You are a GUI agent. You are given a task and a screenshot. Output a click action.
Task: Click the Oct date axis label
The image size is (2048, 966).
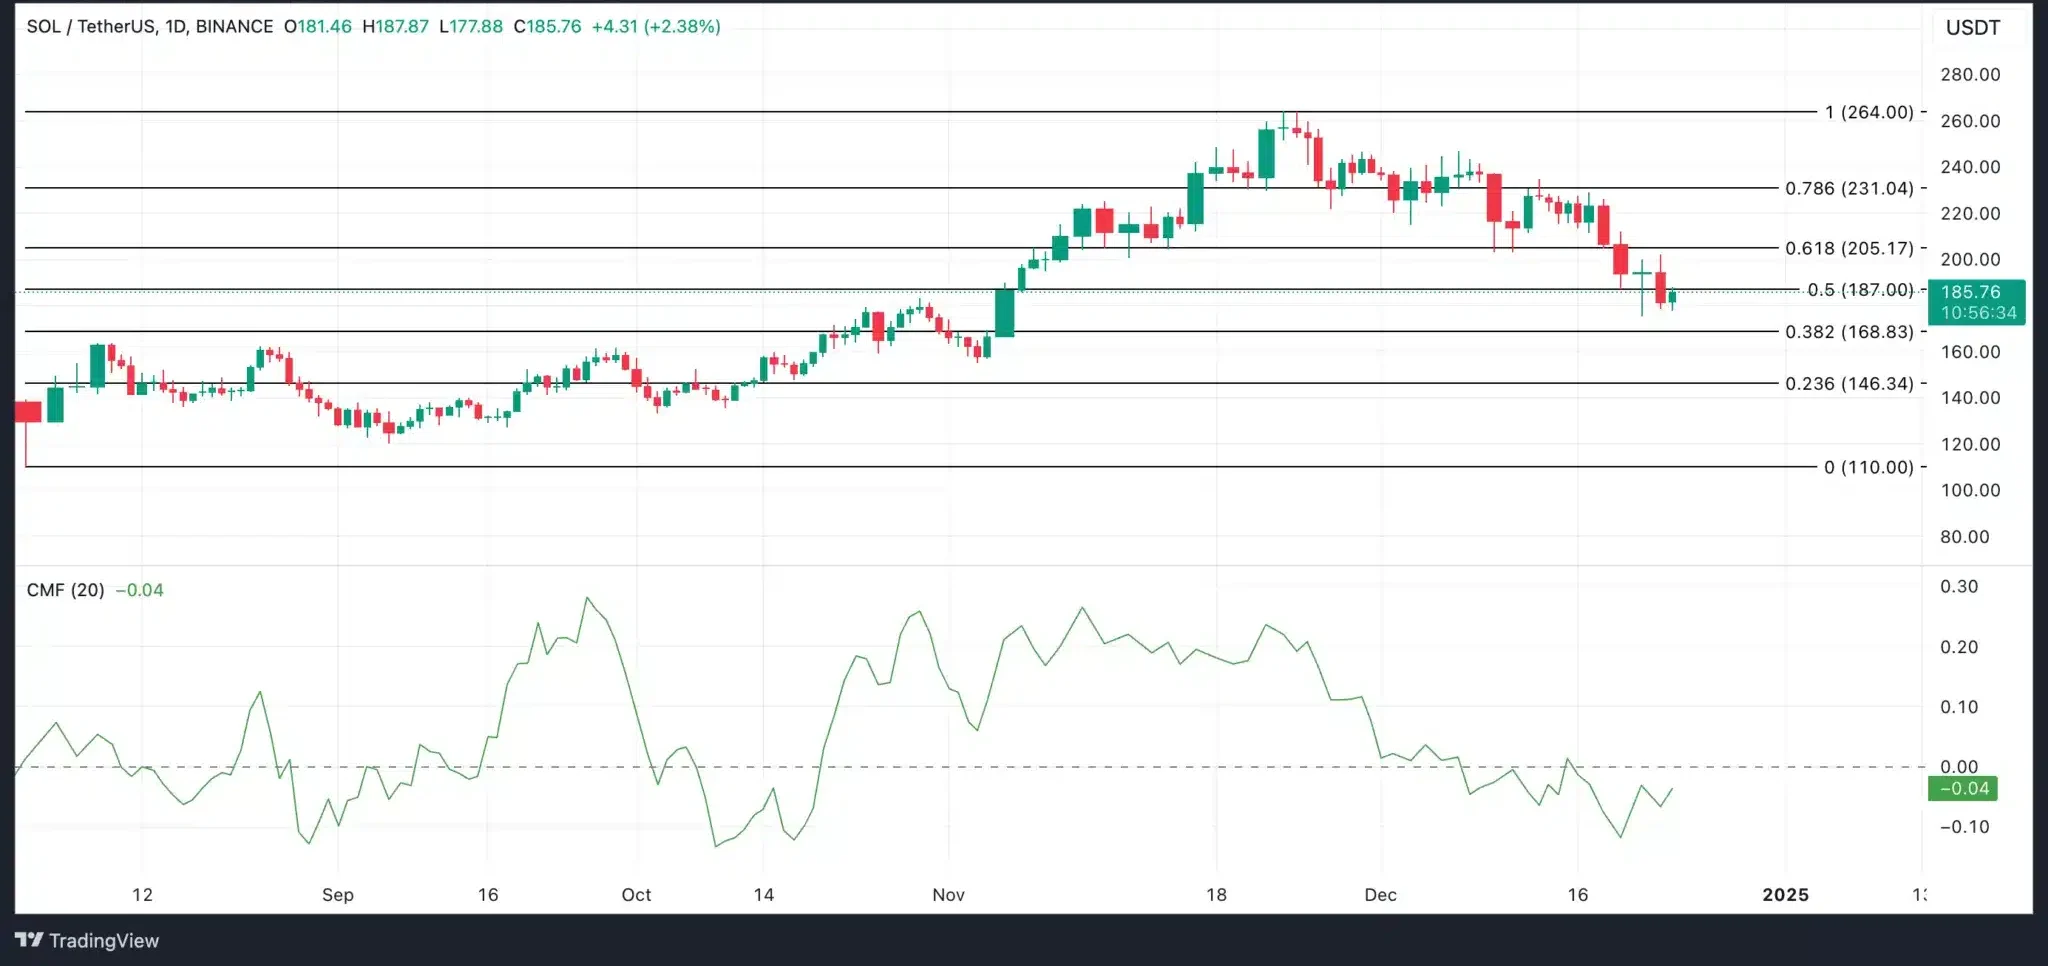click(x=636, y=895)
